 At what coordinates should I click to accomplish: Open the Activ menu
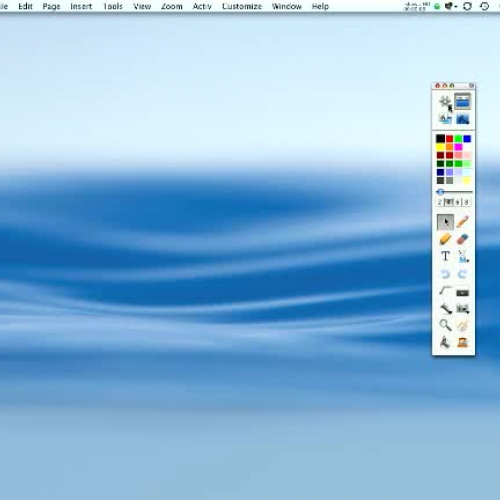[202, 6]
